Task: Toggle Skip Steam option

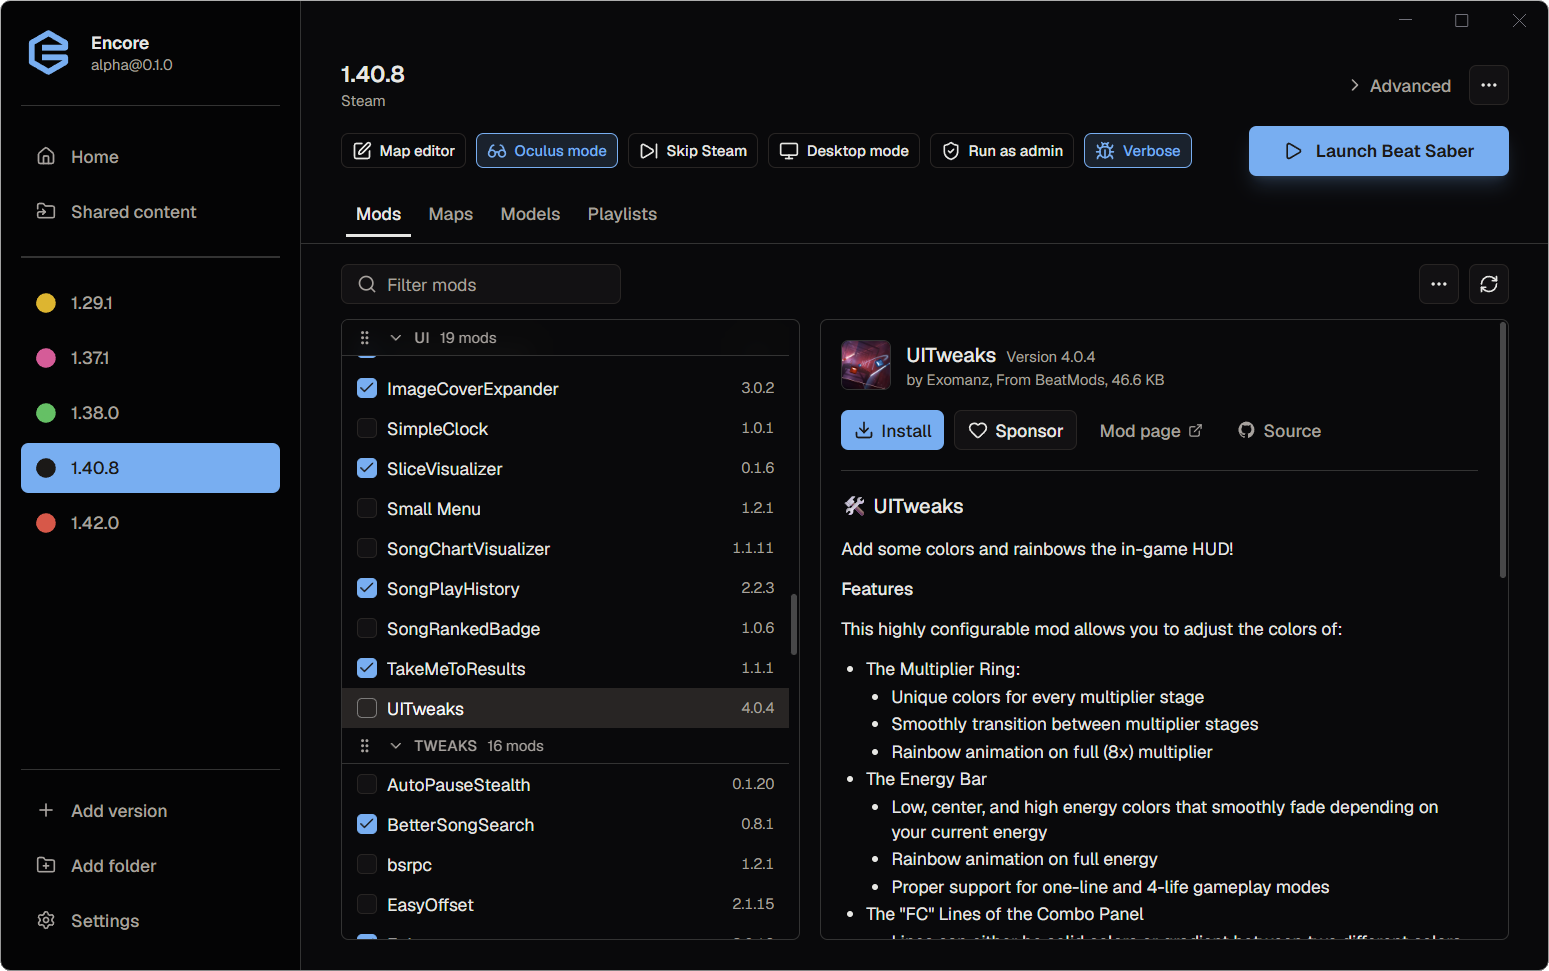Action: pos(693,151)
